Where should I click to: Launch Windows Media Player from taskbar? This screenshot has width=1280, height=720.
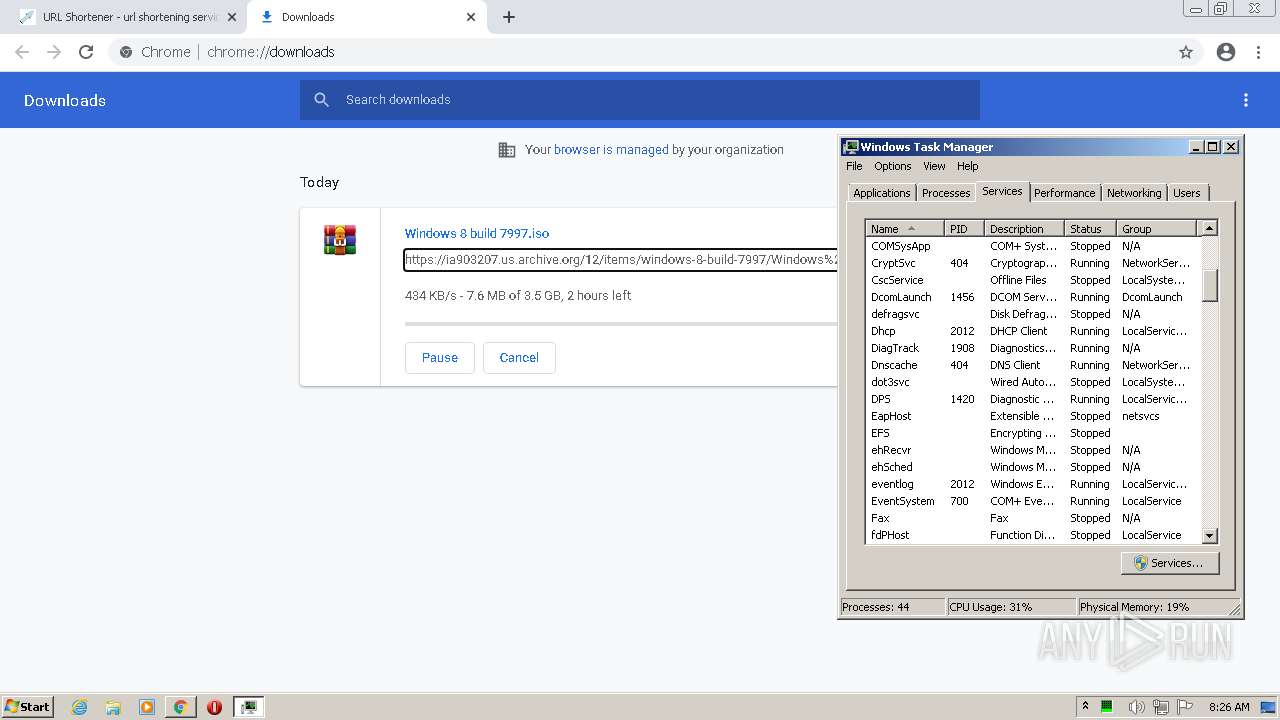pos(147,707)
